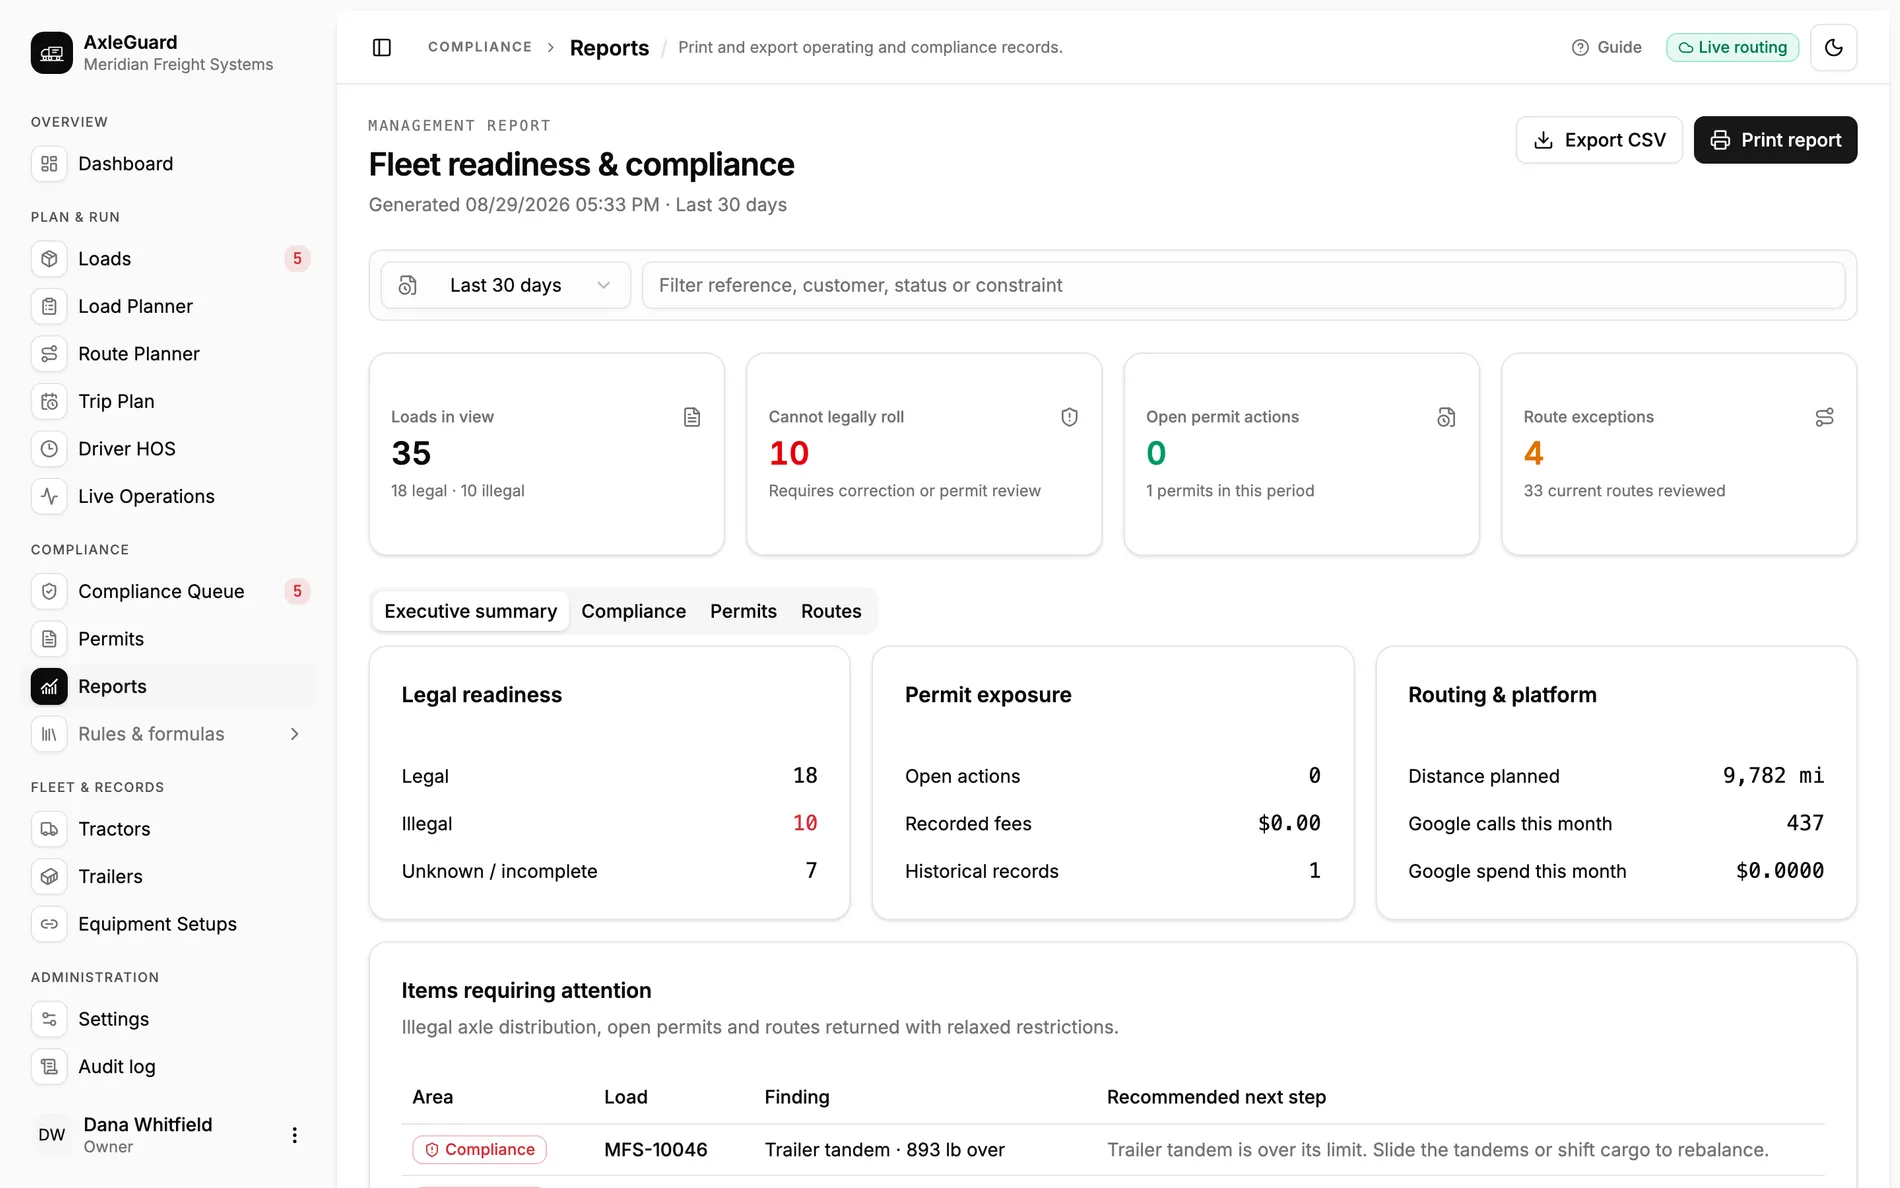Viewport: 1900px width, 1188px height.
Task: Go to Driver HOS clock icon
Action: [49, 449]
